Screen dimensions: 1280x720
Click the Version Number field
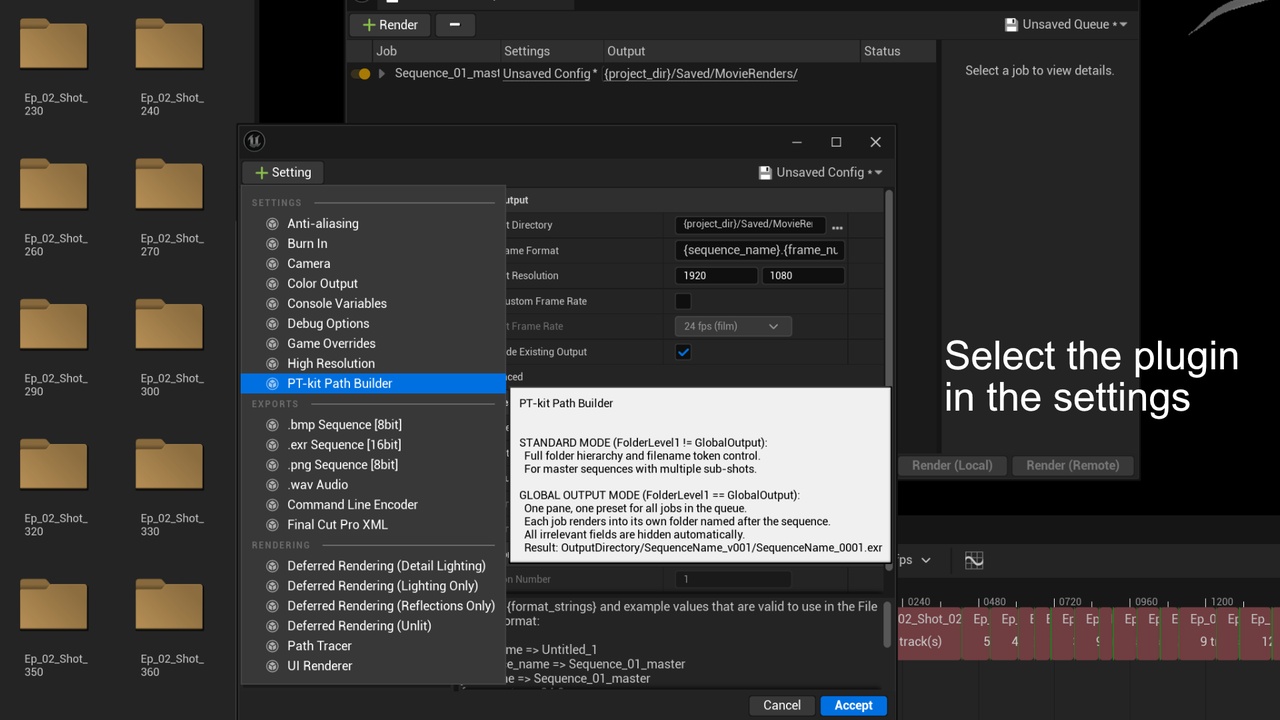(x=732, y=579)
